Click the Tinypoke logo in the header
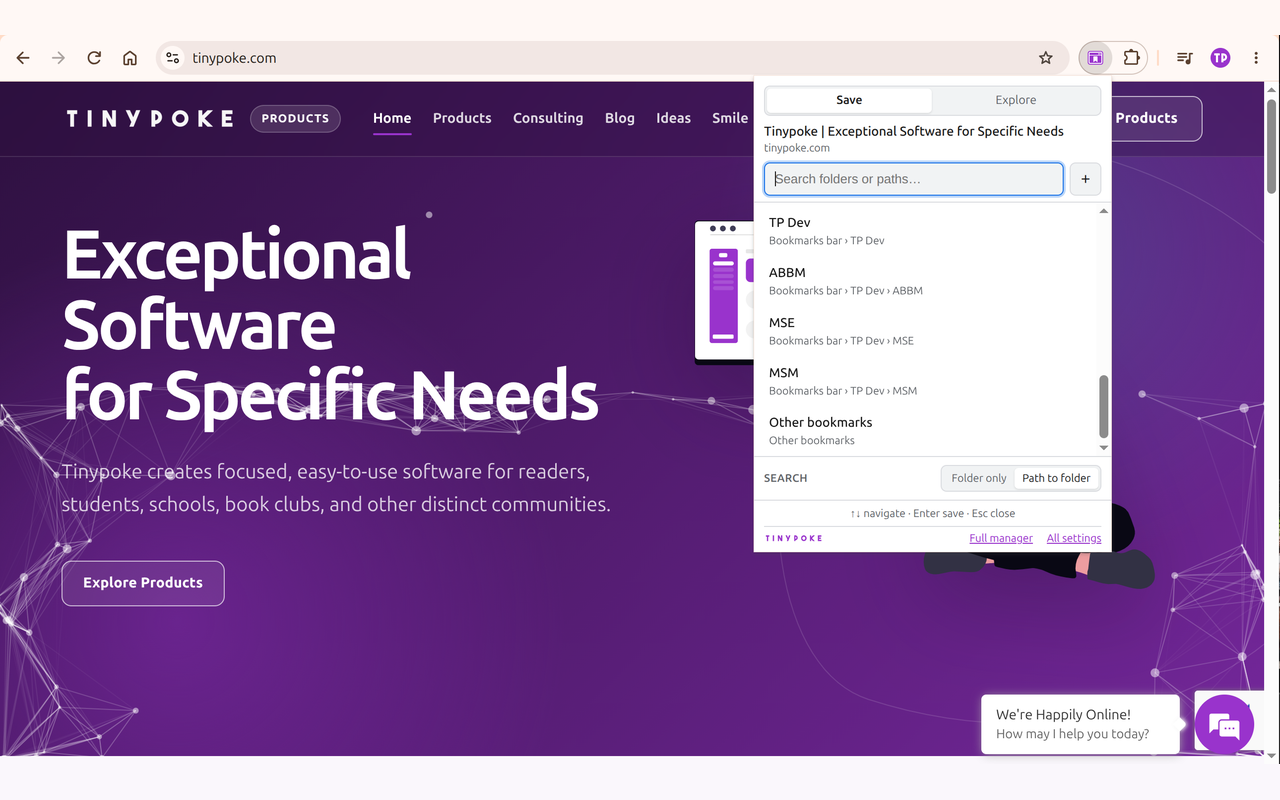 click(150, 119)
